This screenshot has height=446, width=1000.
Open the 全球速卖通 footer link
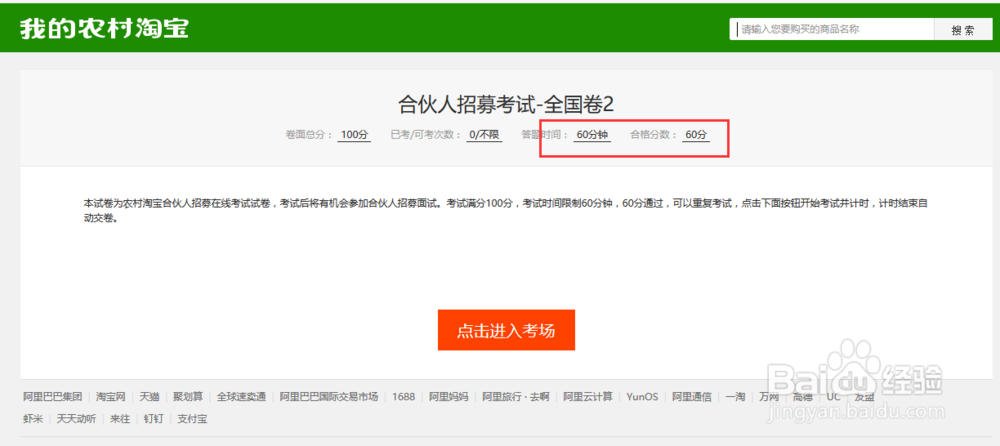(x=241, y=396)
